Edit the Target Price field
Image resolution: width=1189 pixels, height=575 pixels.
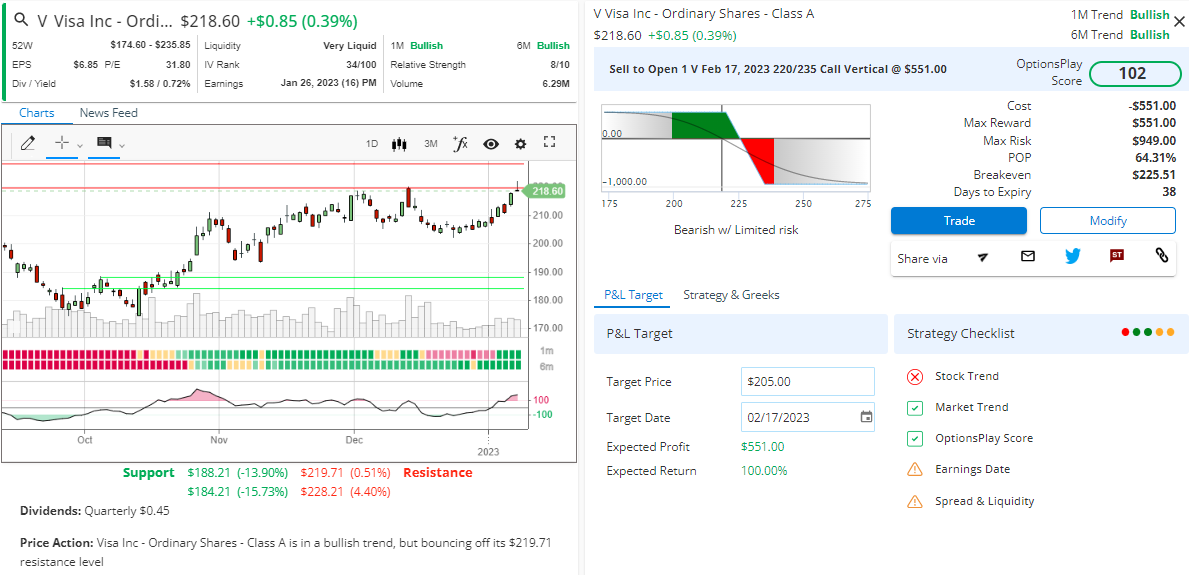pos(808,382)
